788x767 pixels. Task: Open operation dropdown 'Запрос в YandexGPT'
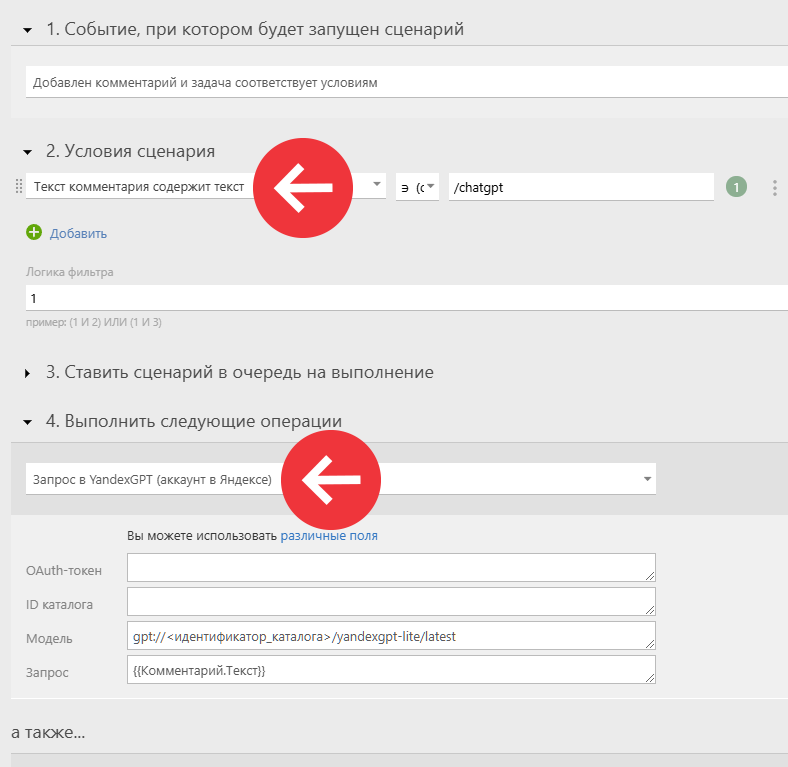341,479
